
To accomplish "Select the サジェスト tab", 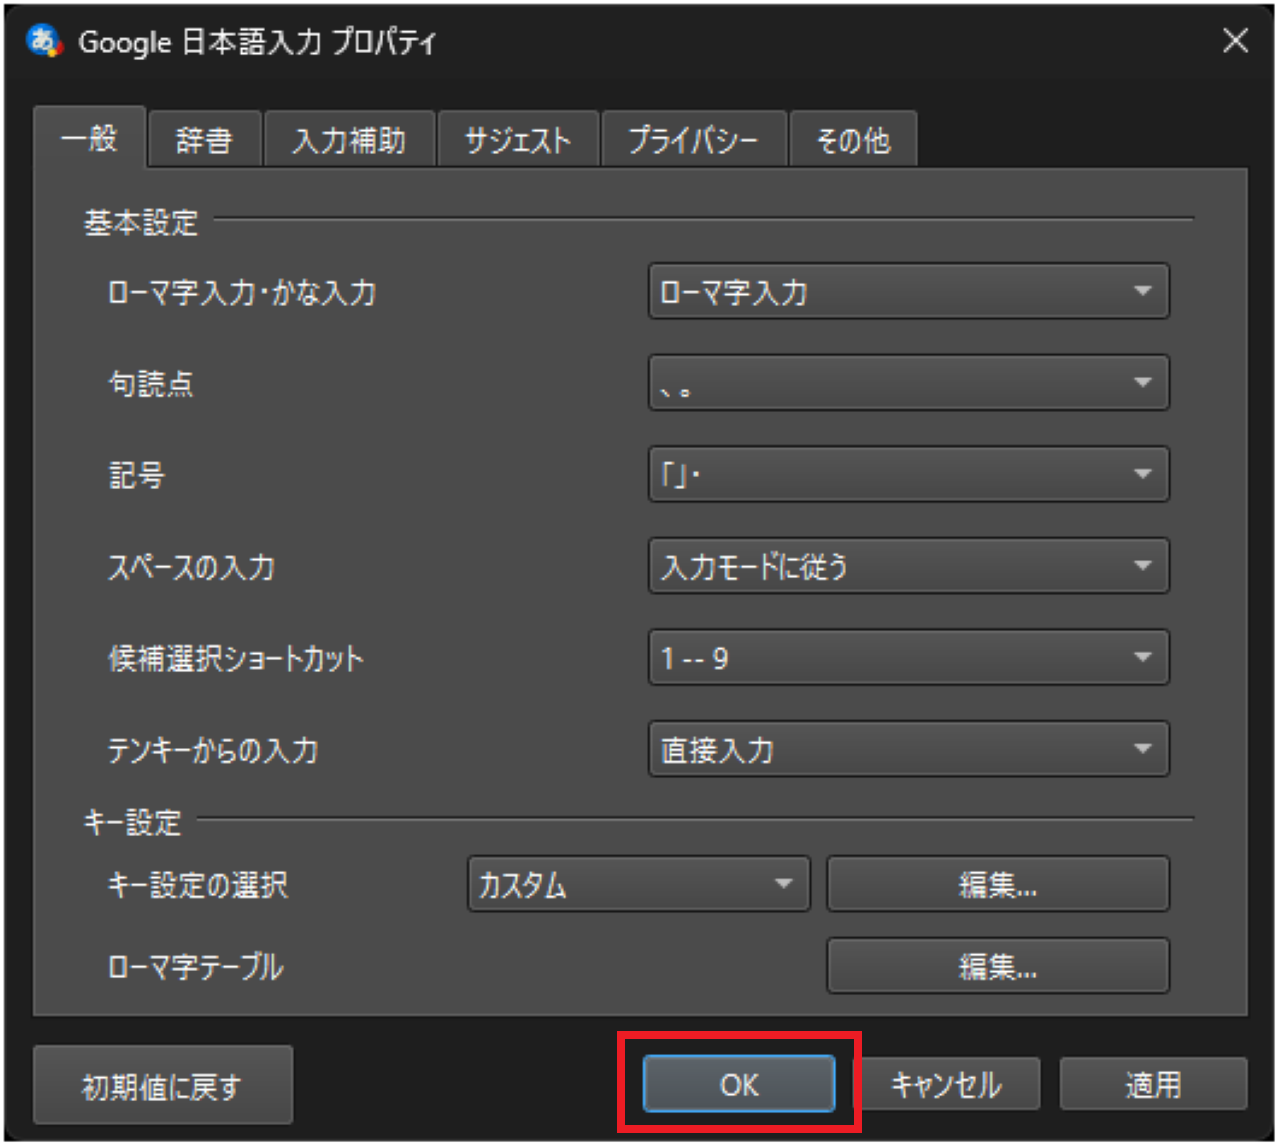I will coord(517,139).
